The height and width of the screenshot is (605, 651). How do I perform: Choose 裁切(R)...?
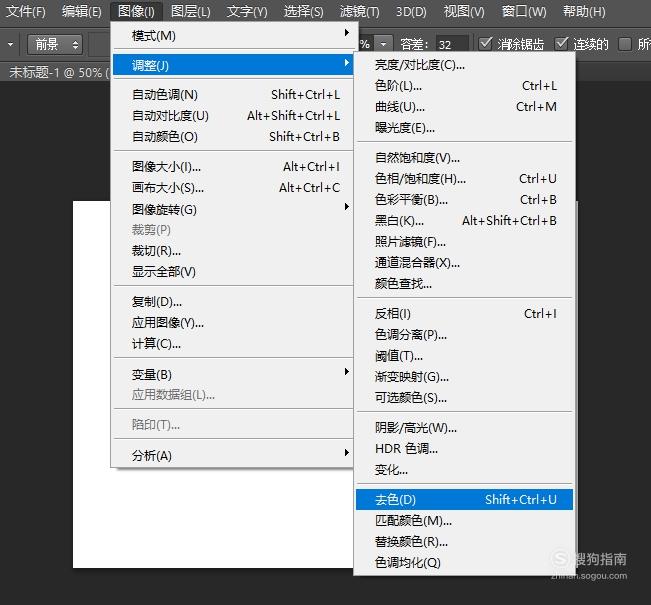(233, 251)
